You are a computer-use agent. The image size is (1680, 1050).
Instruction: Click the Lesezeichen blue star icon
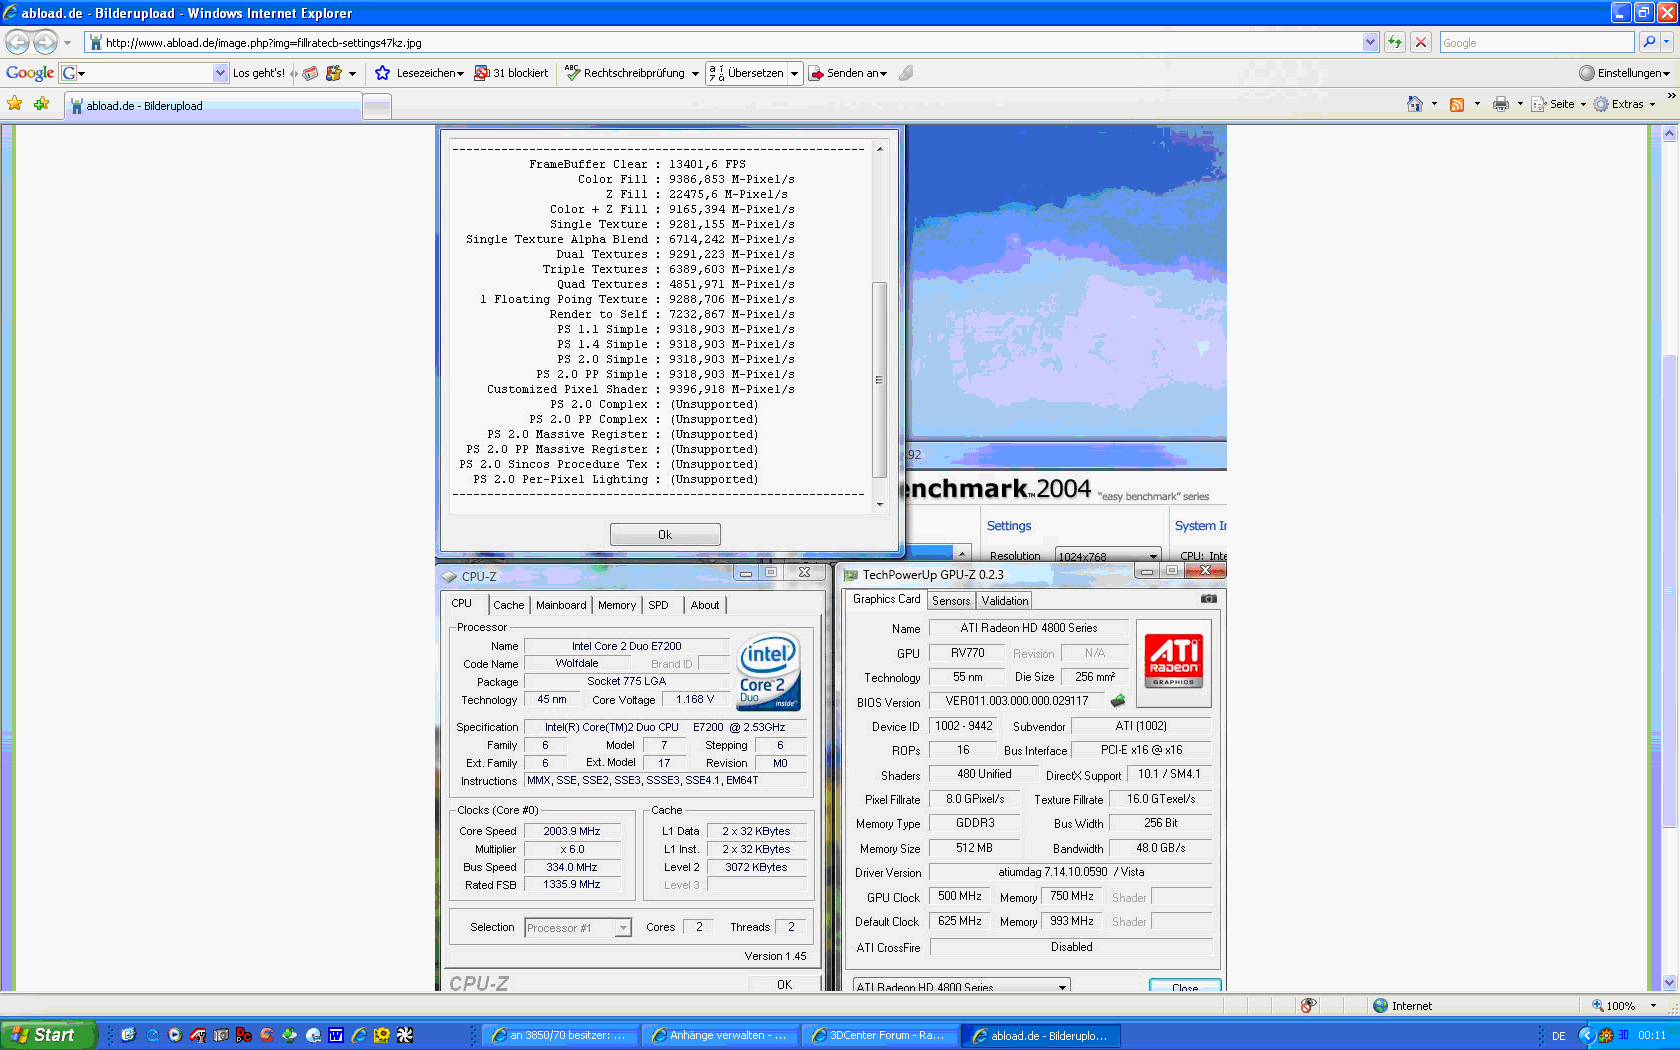click(382, 73)
